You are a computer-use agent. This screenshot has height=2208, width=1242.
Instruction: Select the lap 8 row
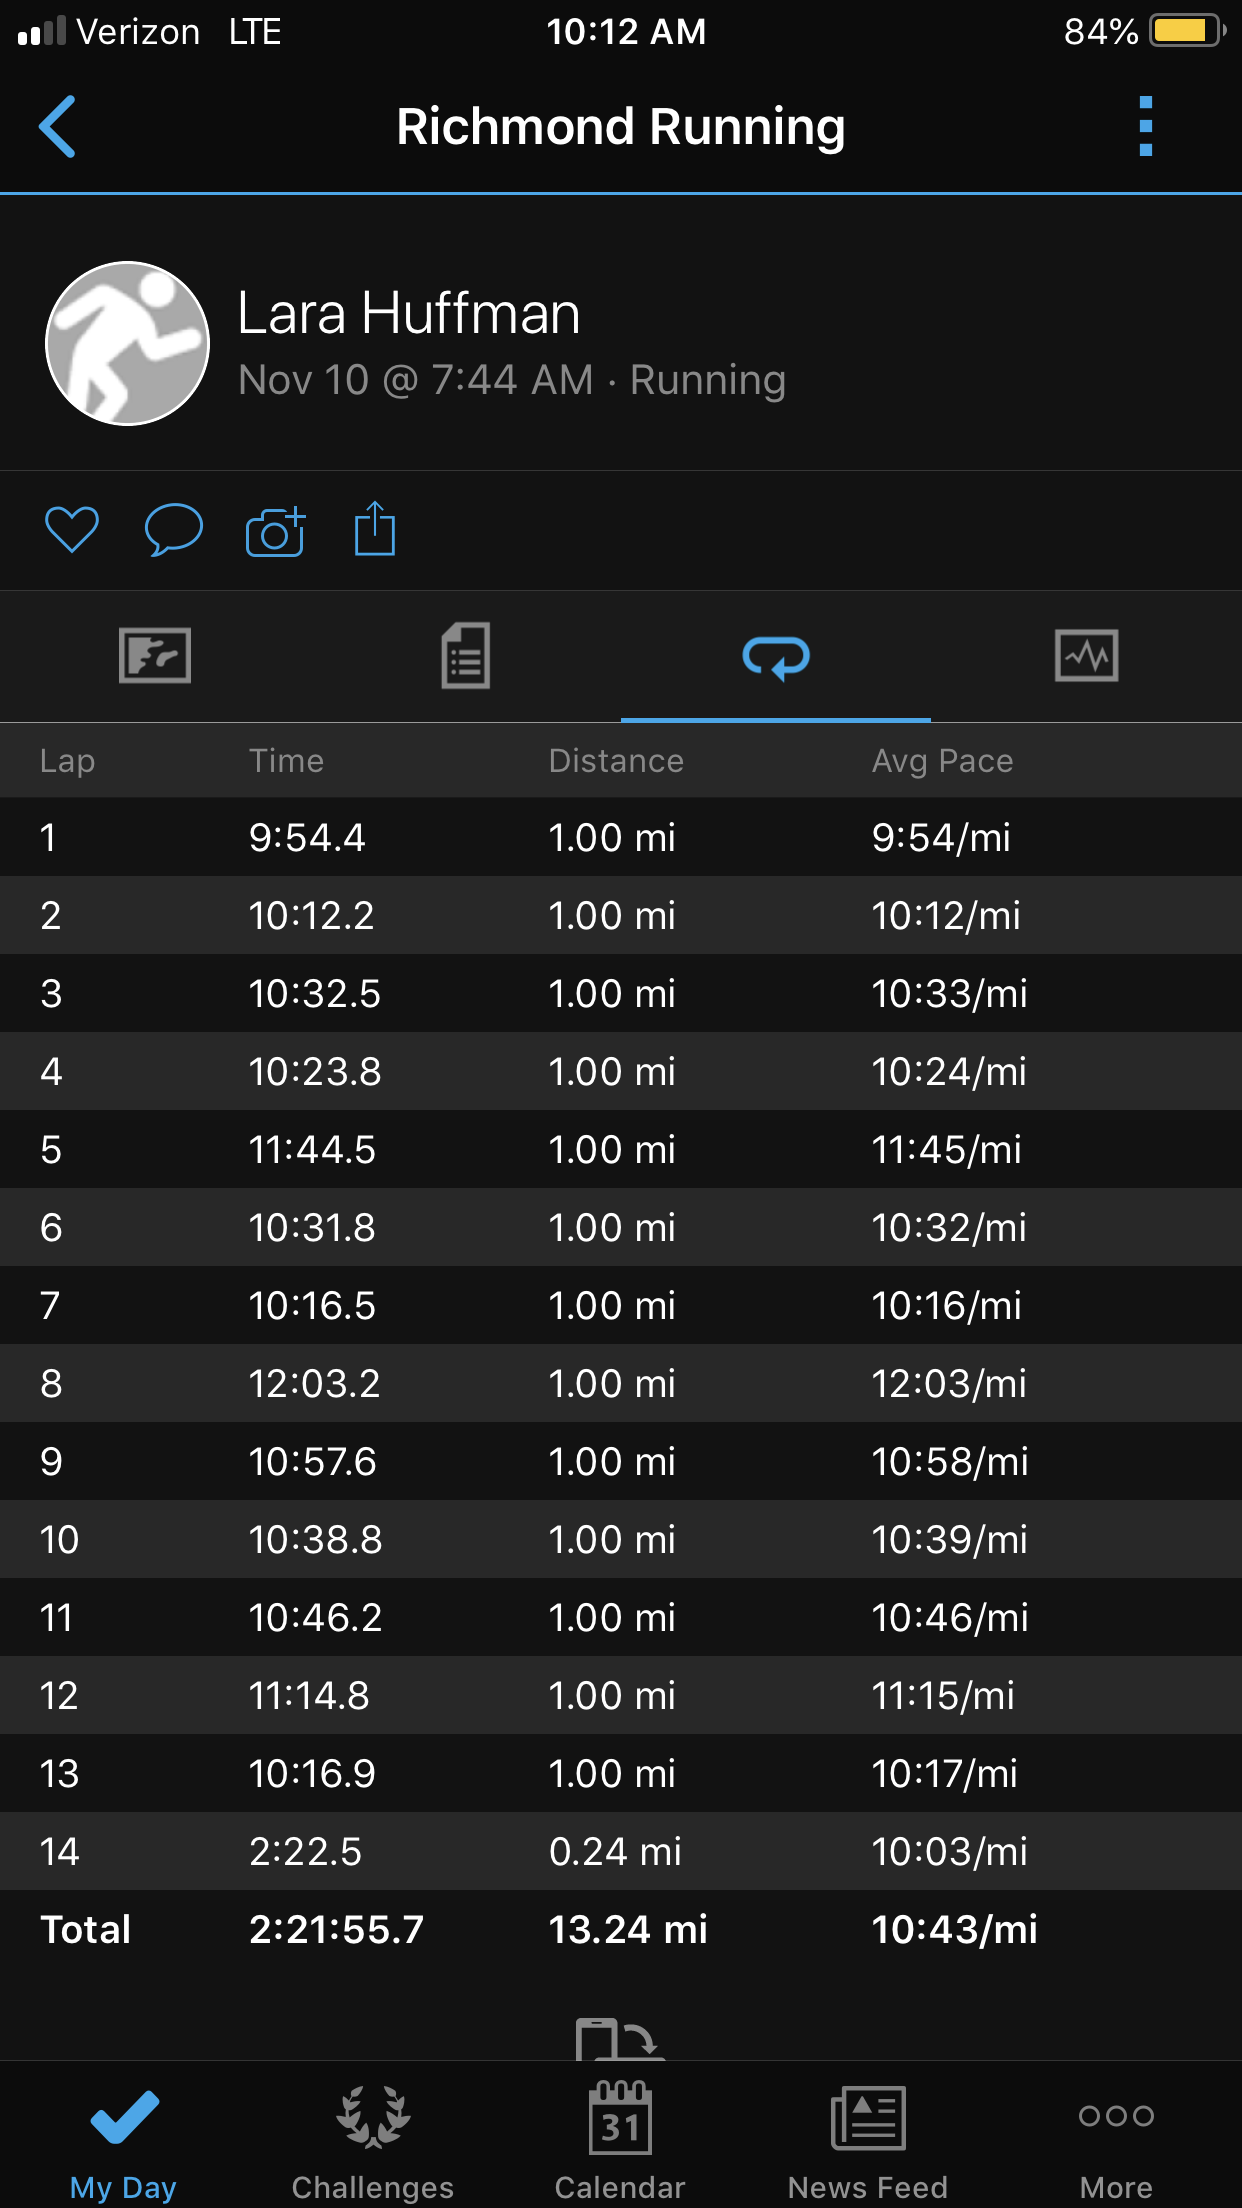pos(621,1384)
